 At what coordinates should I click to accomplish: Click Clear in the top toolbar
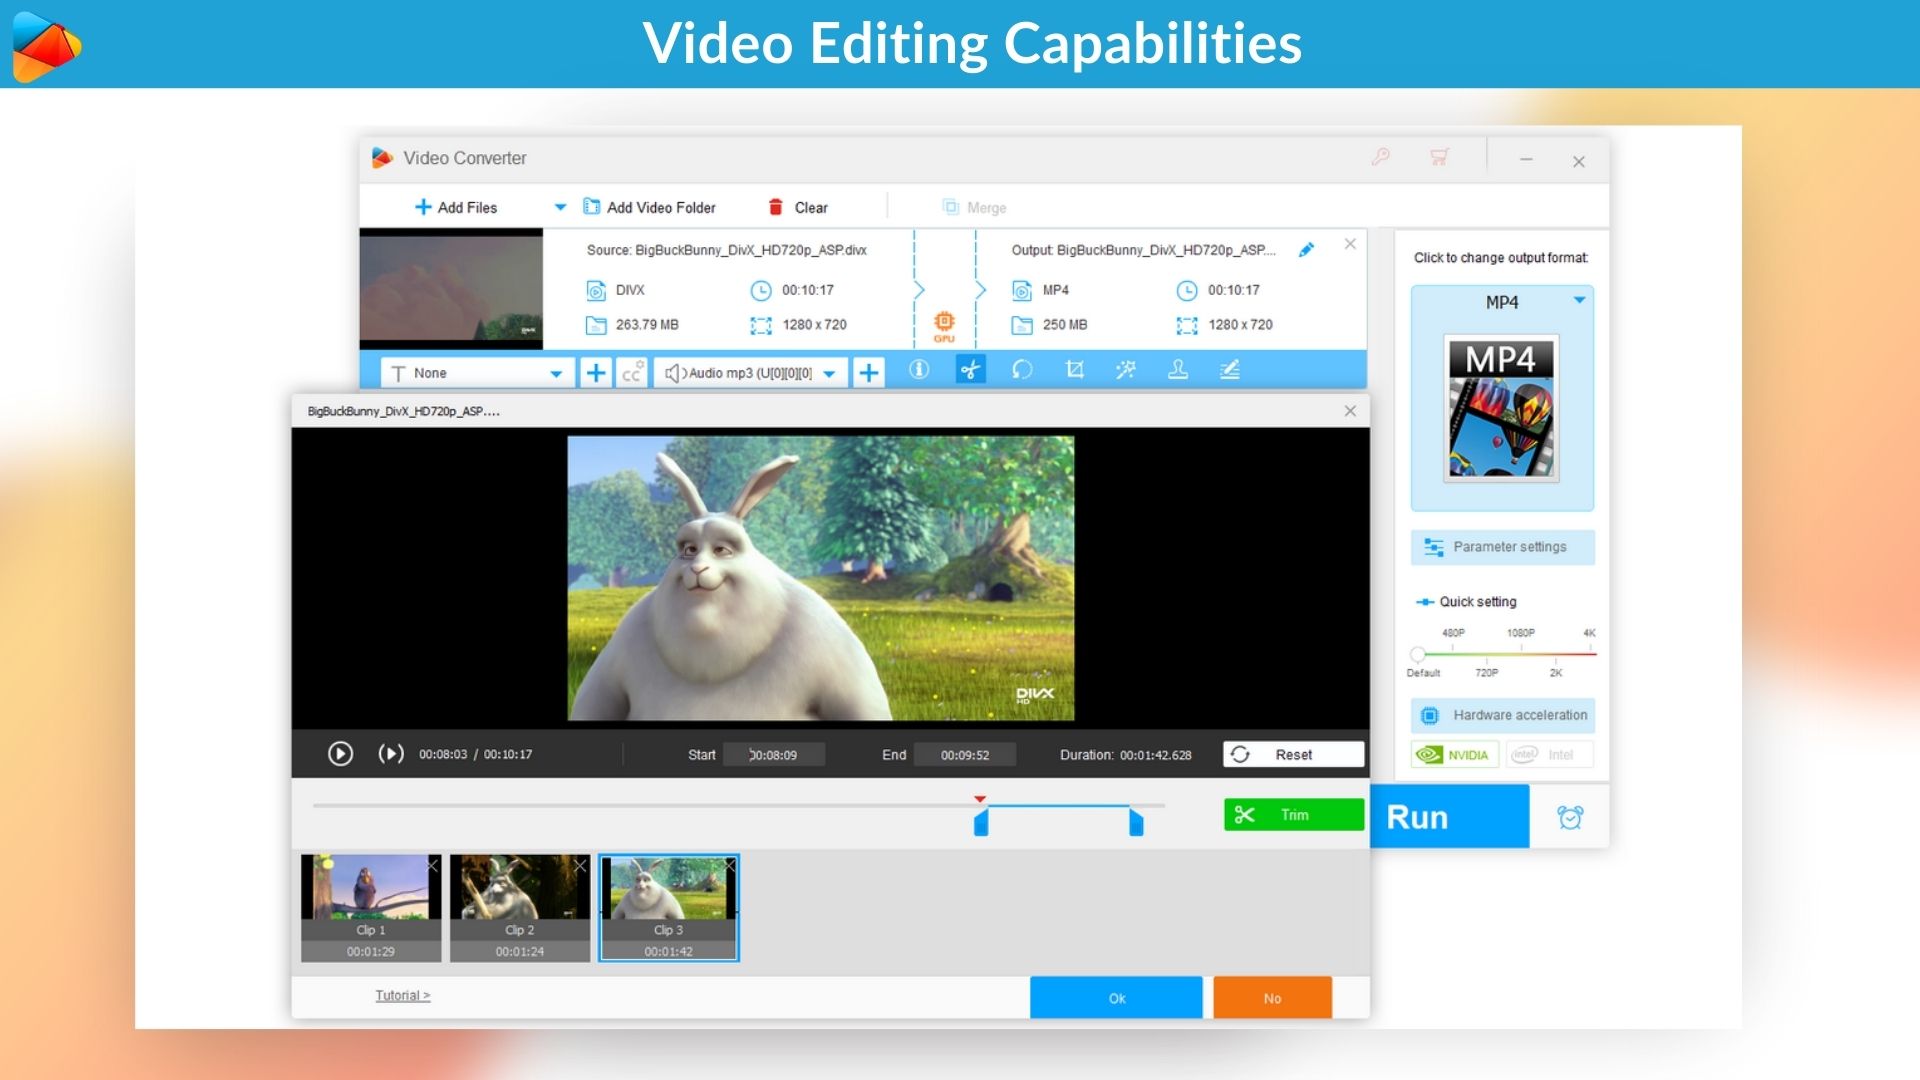[798, 208]
